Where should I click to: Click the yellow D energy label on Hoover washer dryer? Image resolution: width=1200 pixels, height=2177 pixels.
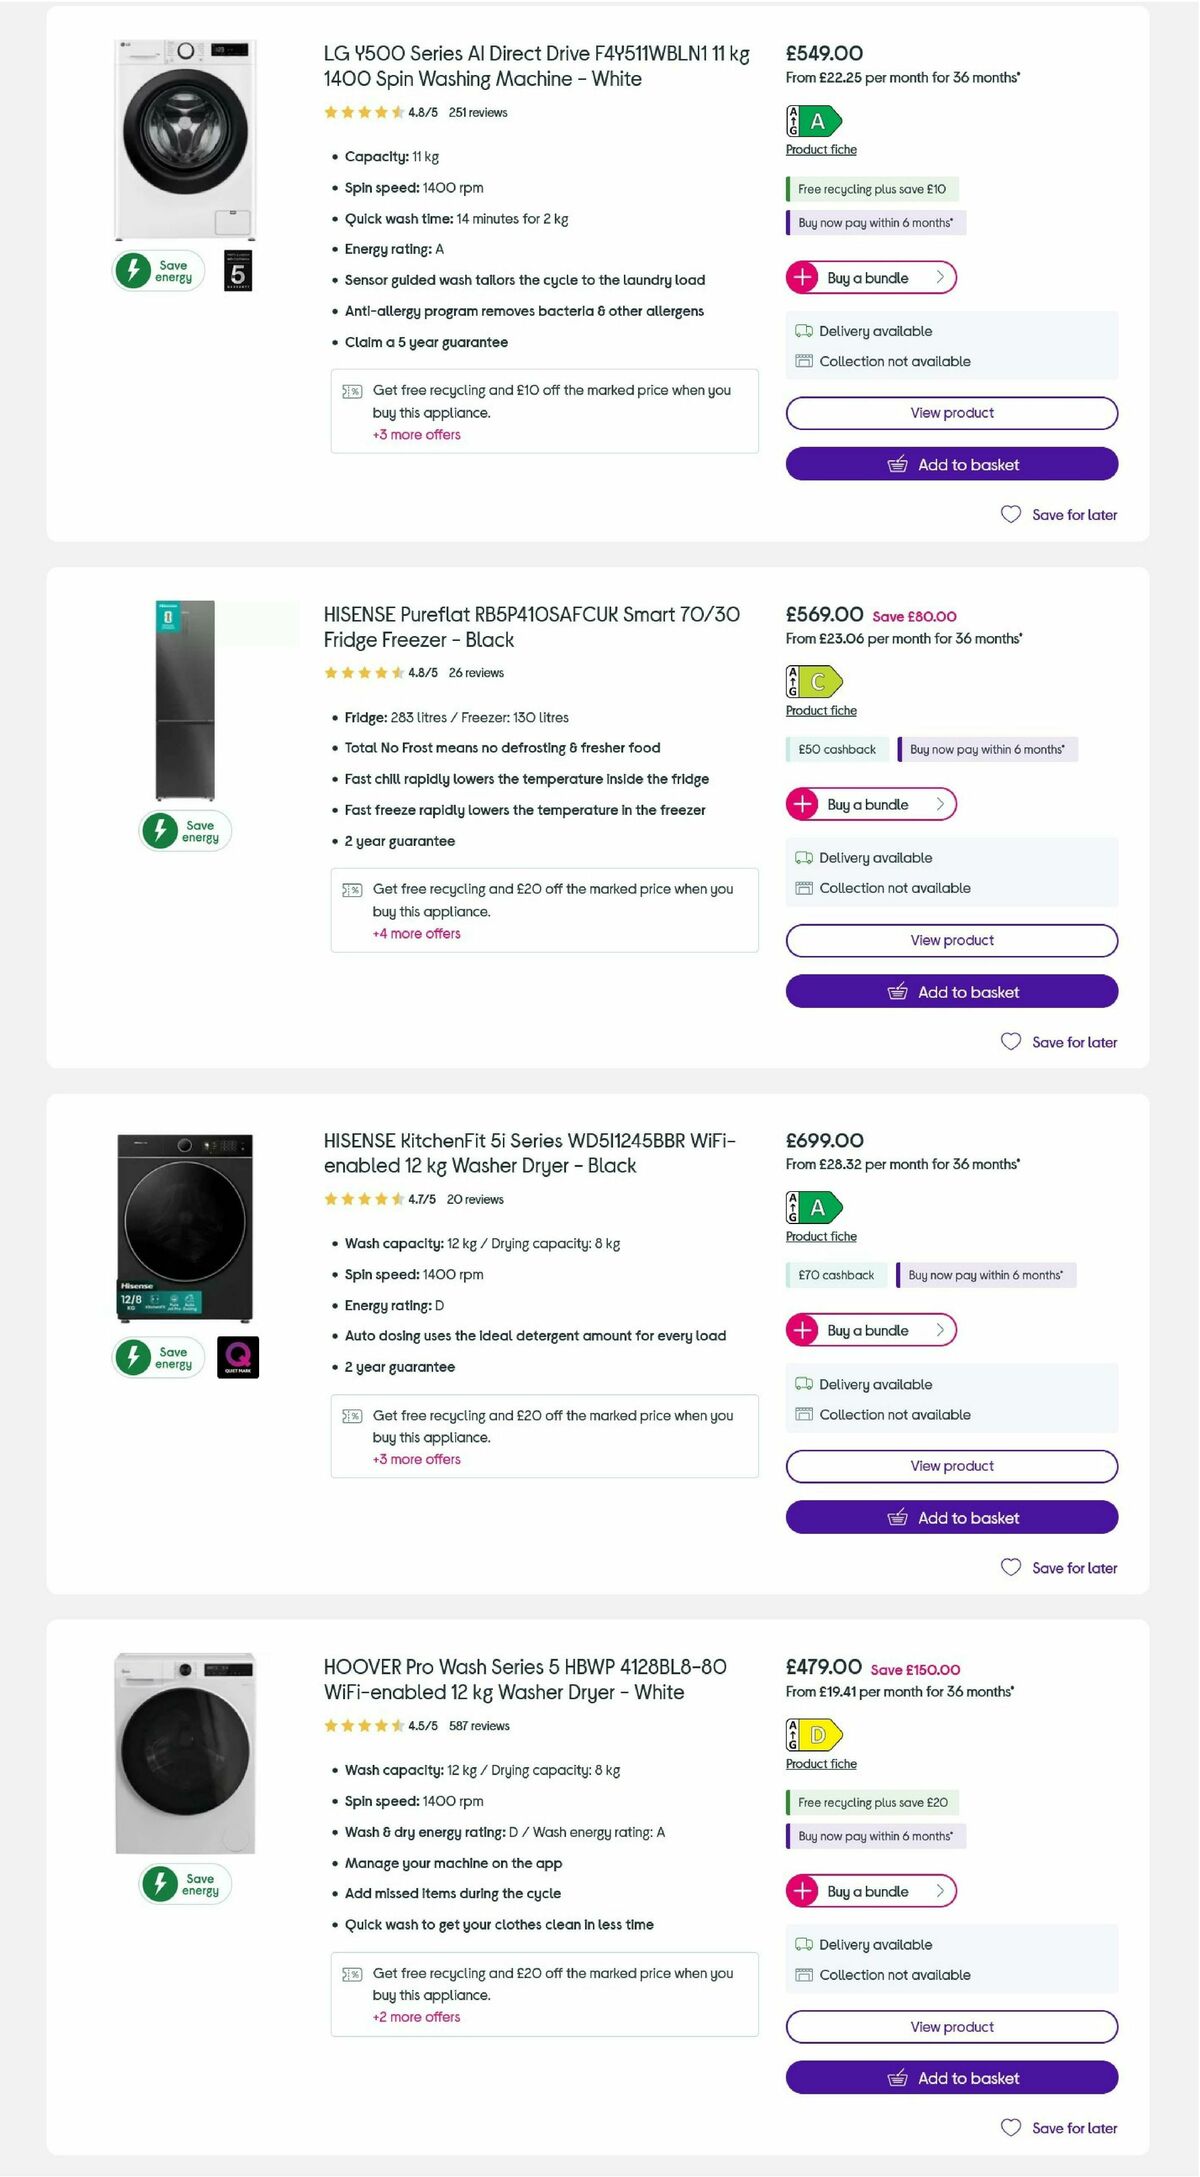[x=814, y=1734]
